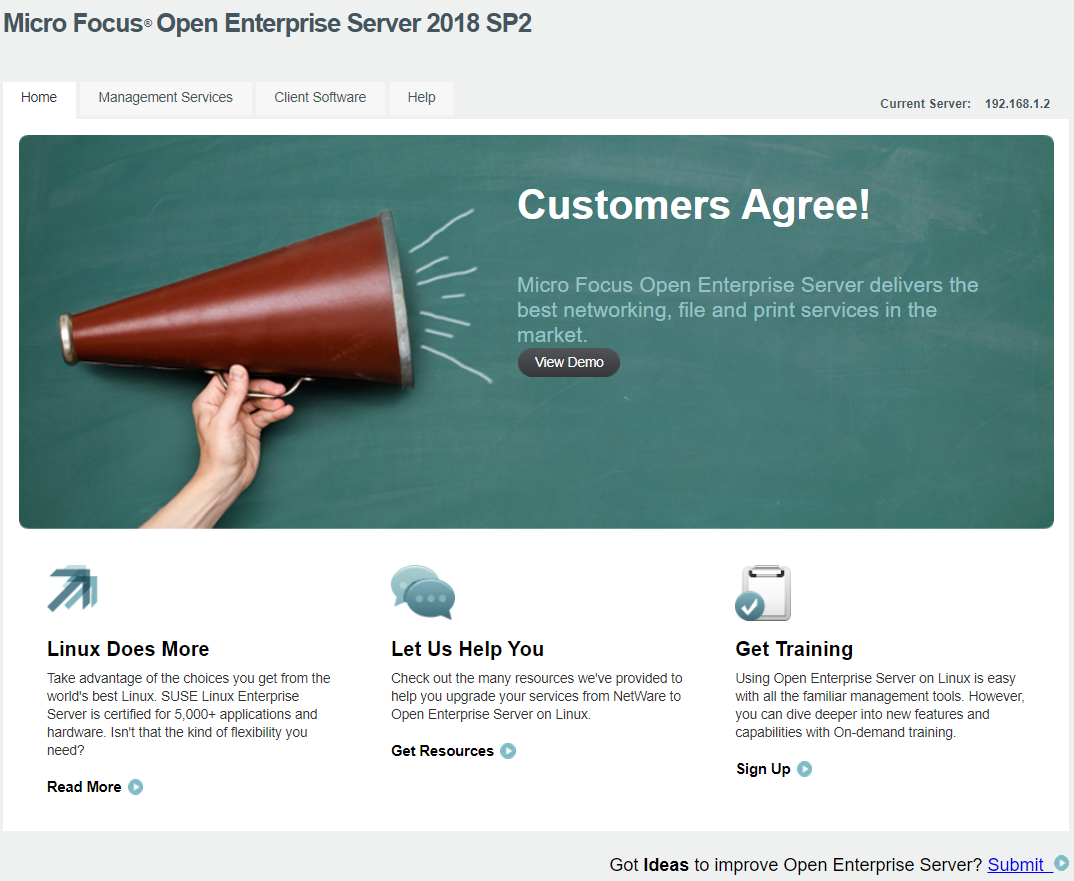Switch to Management Services tab
The height and width of the screenshot is (881, 1074).
166,98
